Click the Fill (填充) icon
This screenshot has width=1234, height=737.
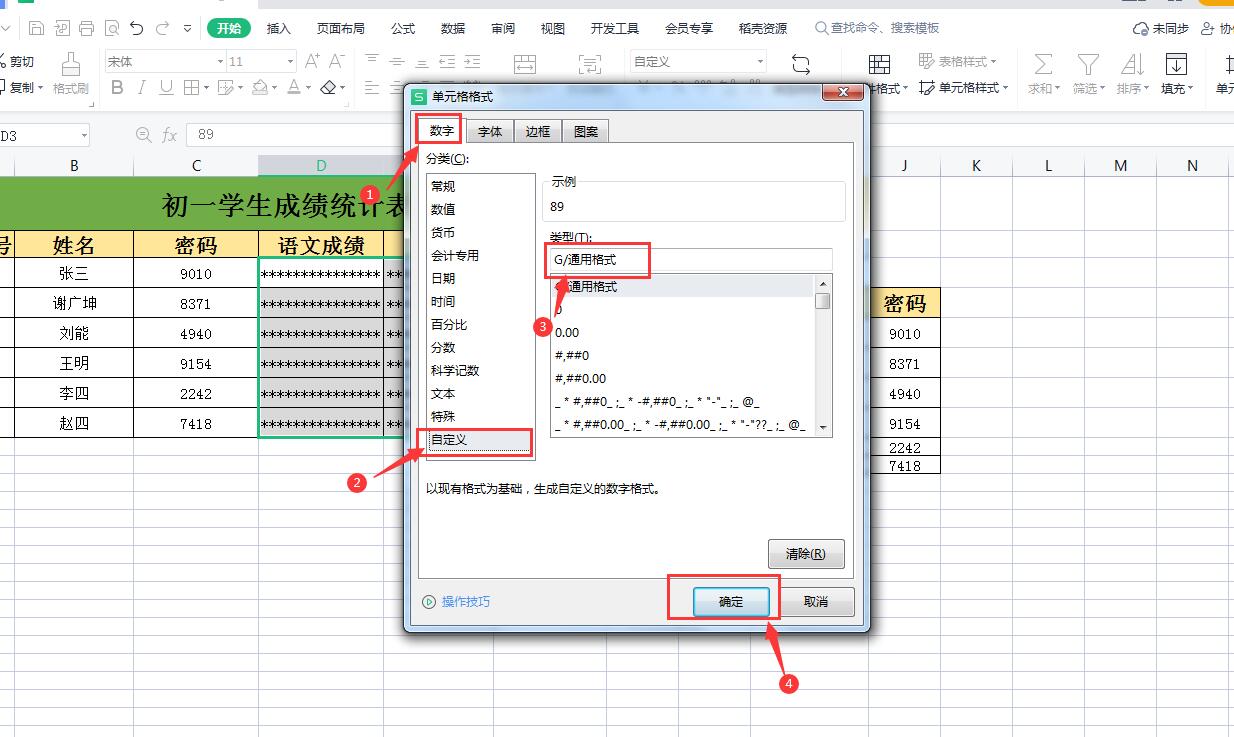tap(1176, 65)
